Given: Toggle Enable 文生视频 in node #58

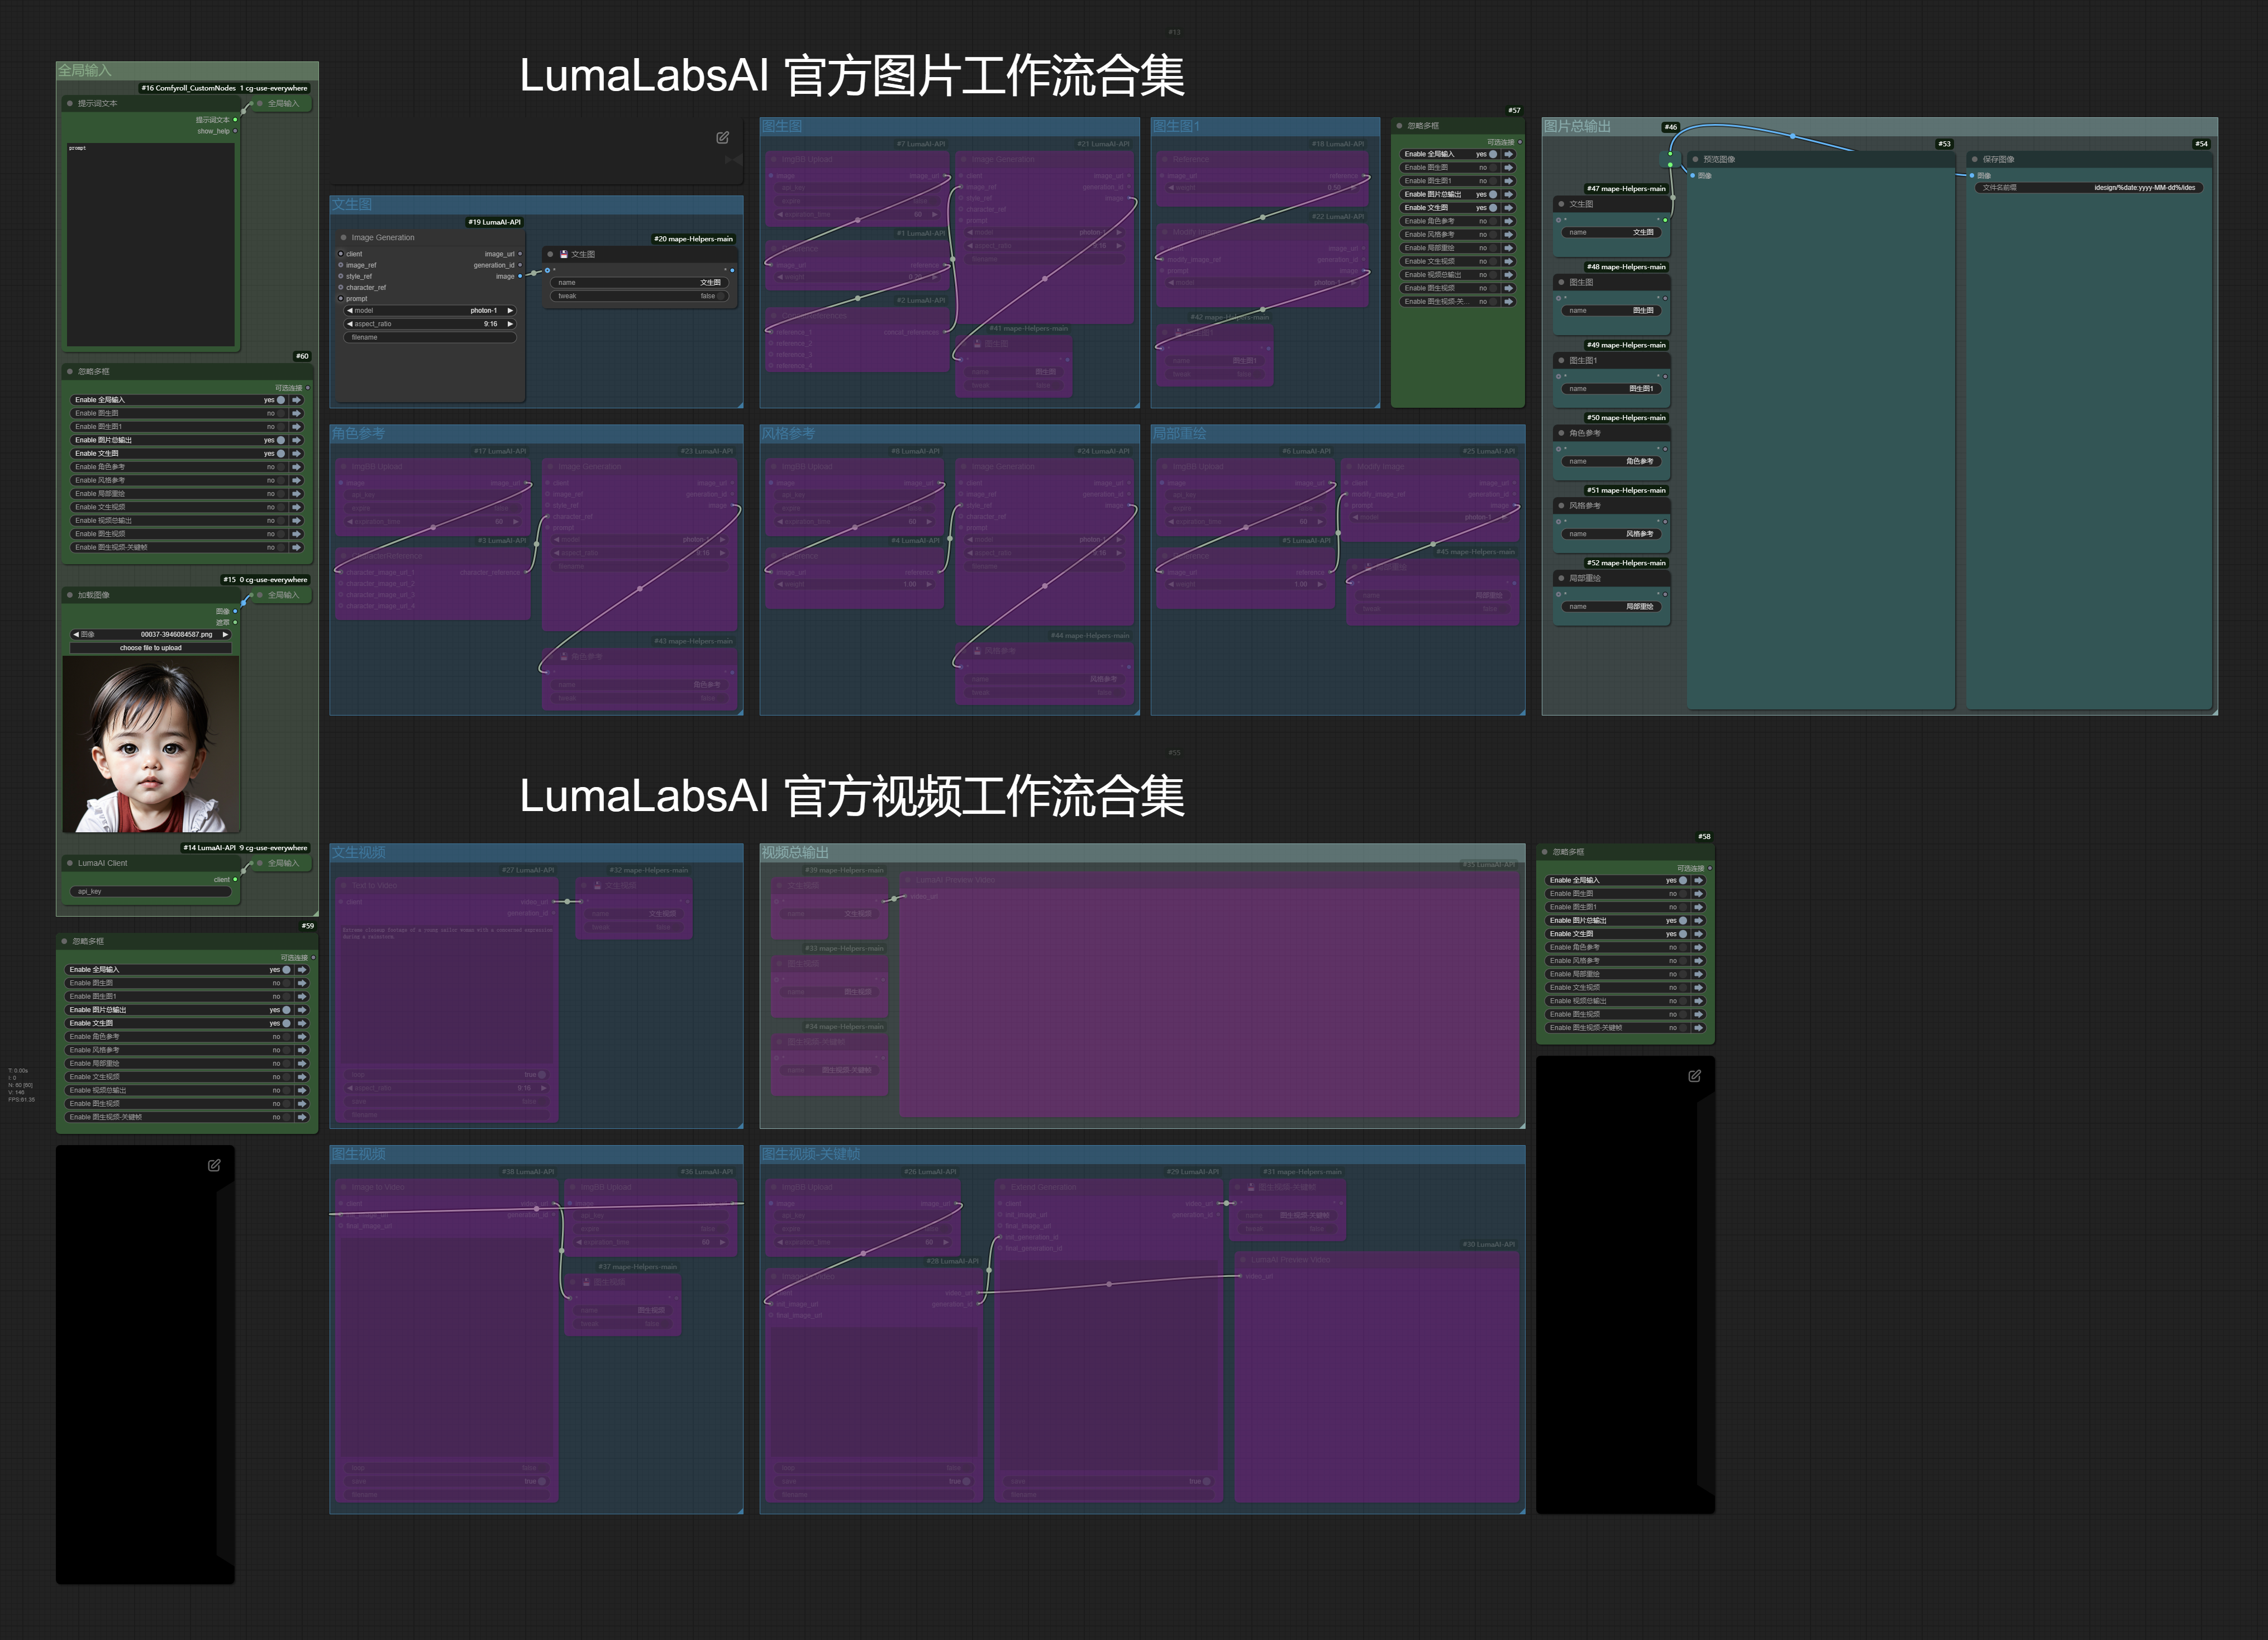Looking at the screenshot, I should click(1682, 987).
